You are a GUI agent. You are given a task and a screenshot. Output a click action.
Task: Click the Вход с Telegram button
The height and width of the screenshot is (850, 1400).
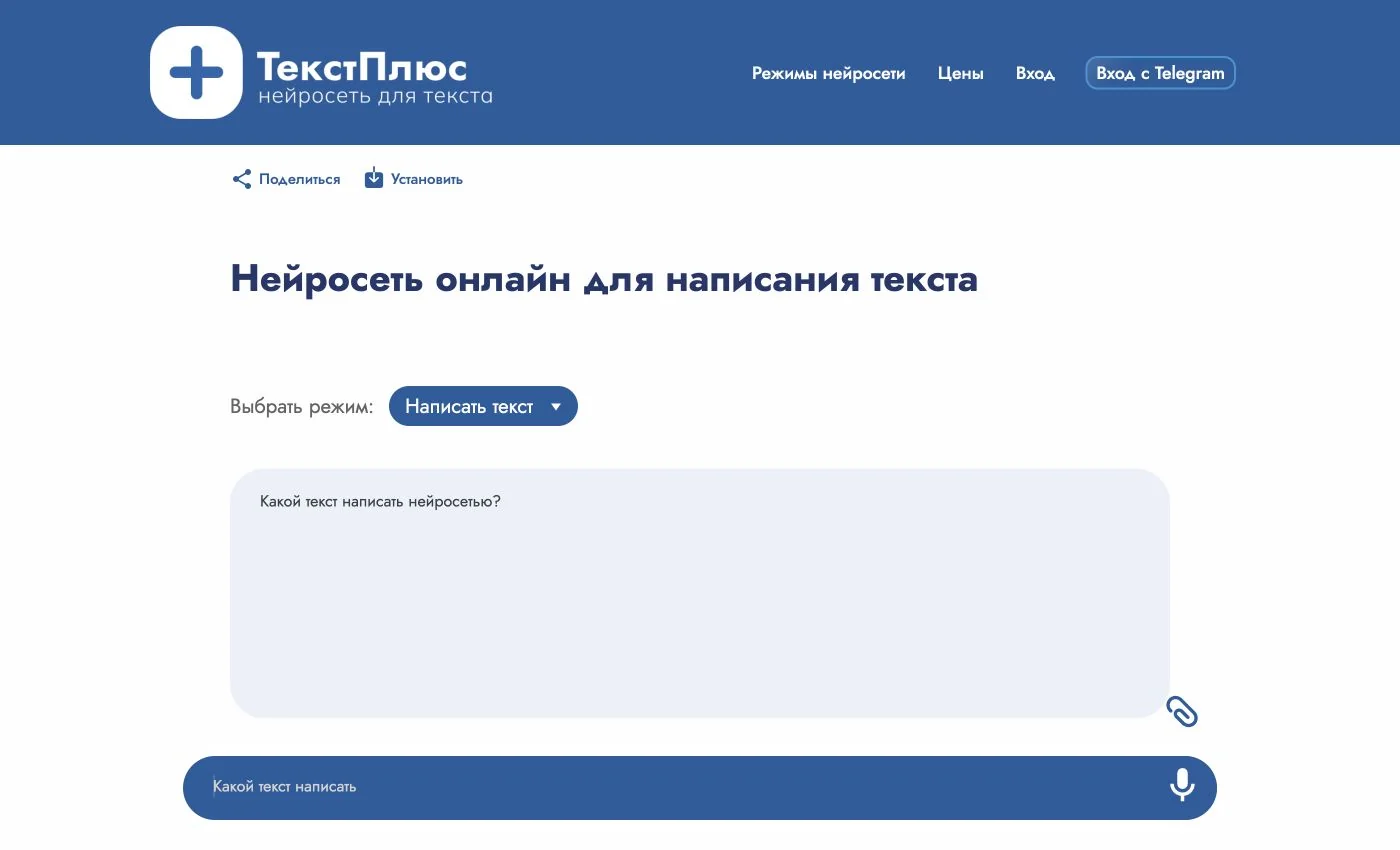(1161, 73)
